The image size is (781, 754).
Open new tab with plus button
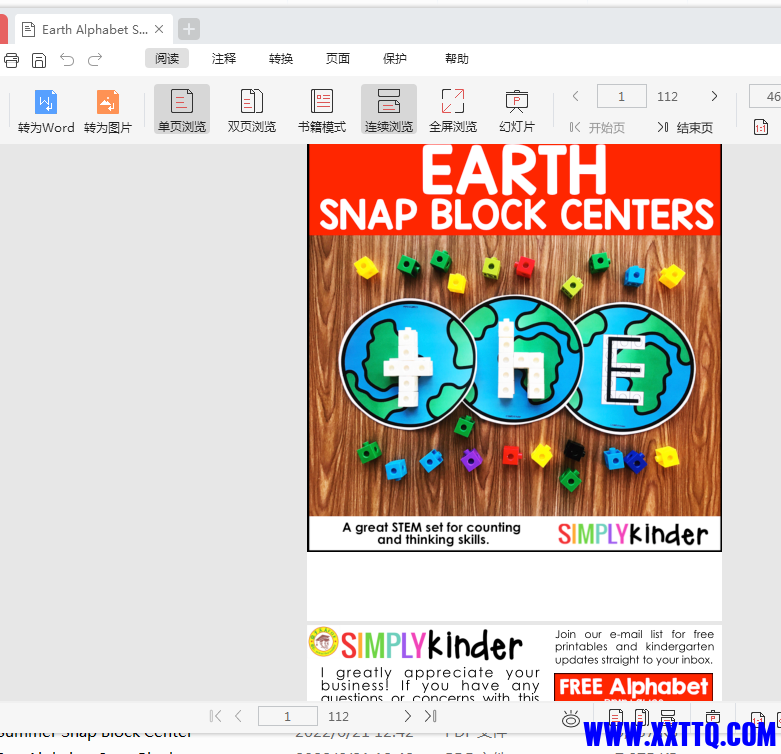[x=189, y=29]
